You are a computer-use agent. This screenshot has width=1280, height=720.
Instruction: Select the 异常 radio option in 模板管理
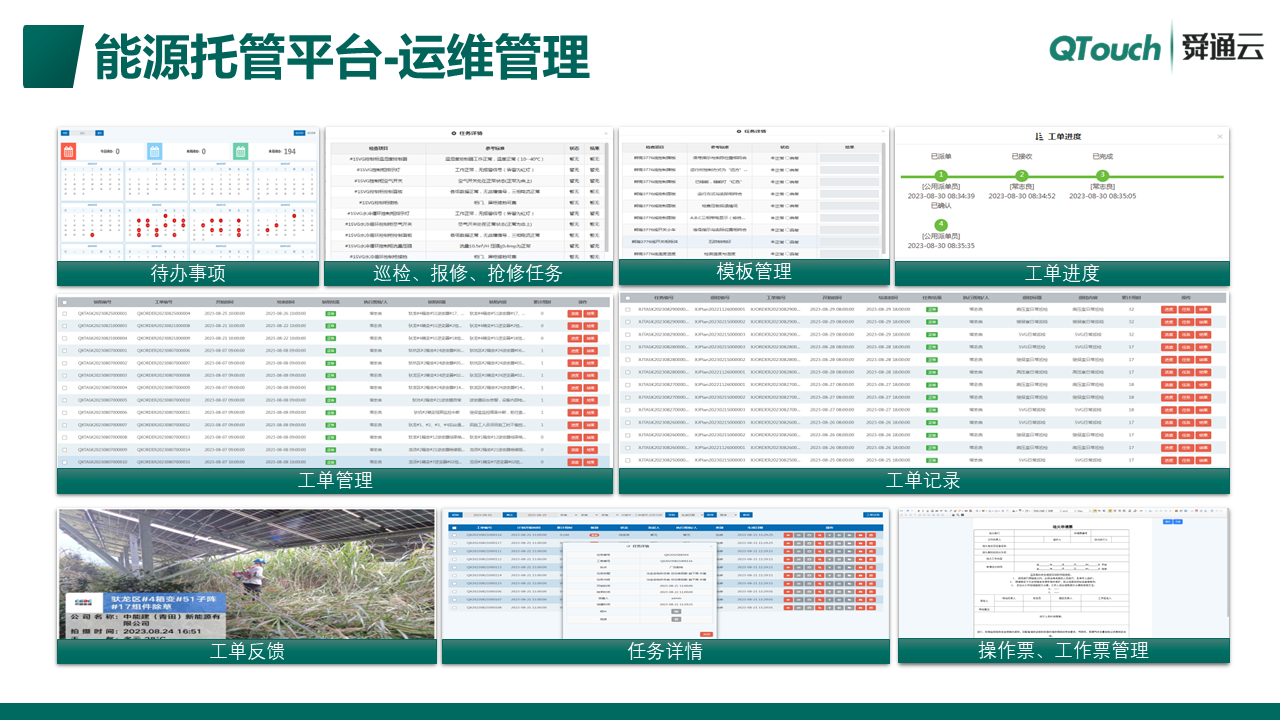tap(789, 158)
